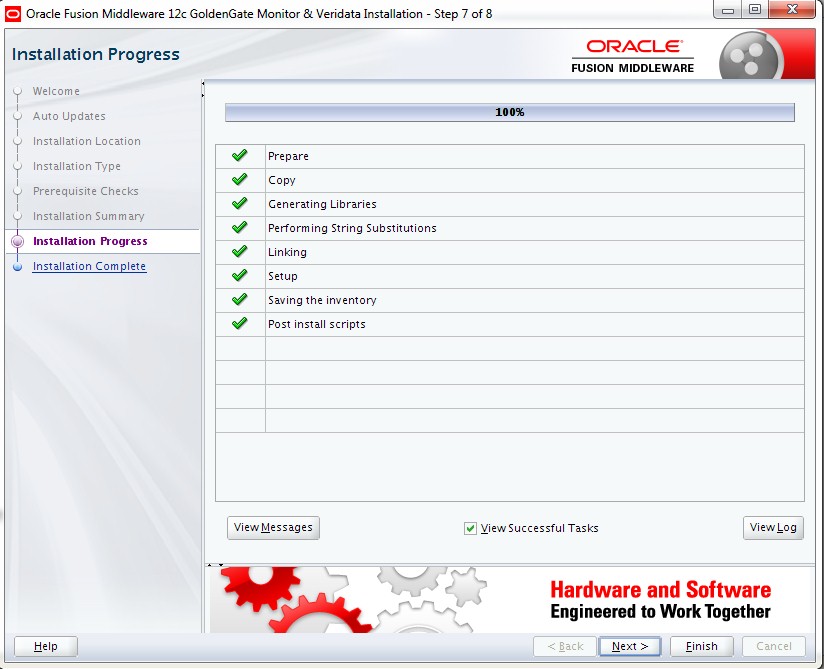Click the green checkmark next to Linking
This screenshot has height=669, width=824.
240,252
